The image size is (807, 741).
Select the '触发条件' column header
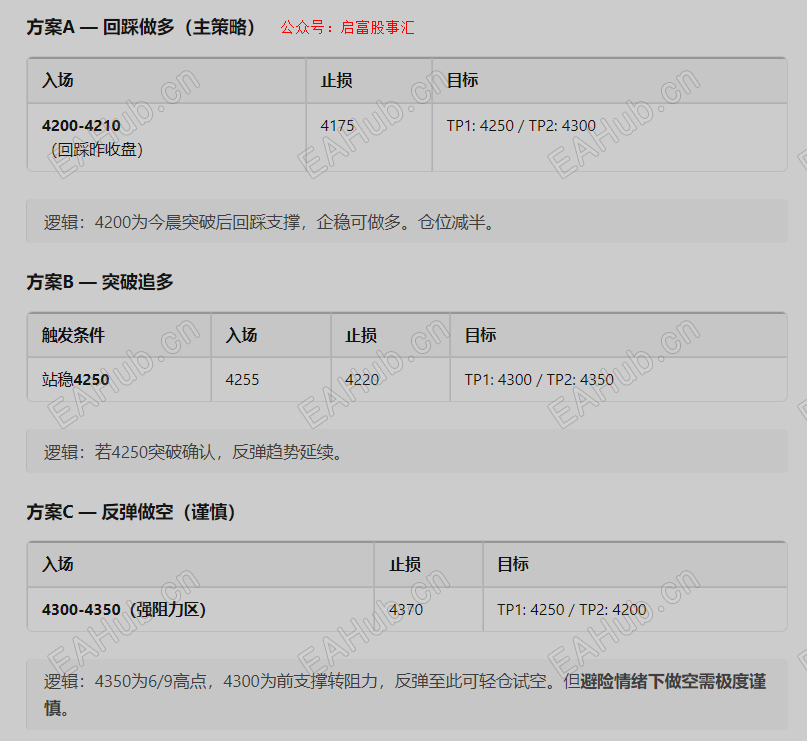click(73, 336)
